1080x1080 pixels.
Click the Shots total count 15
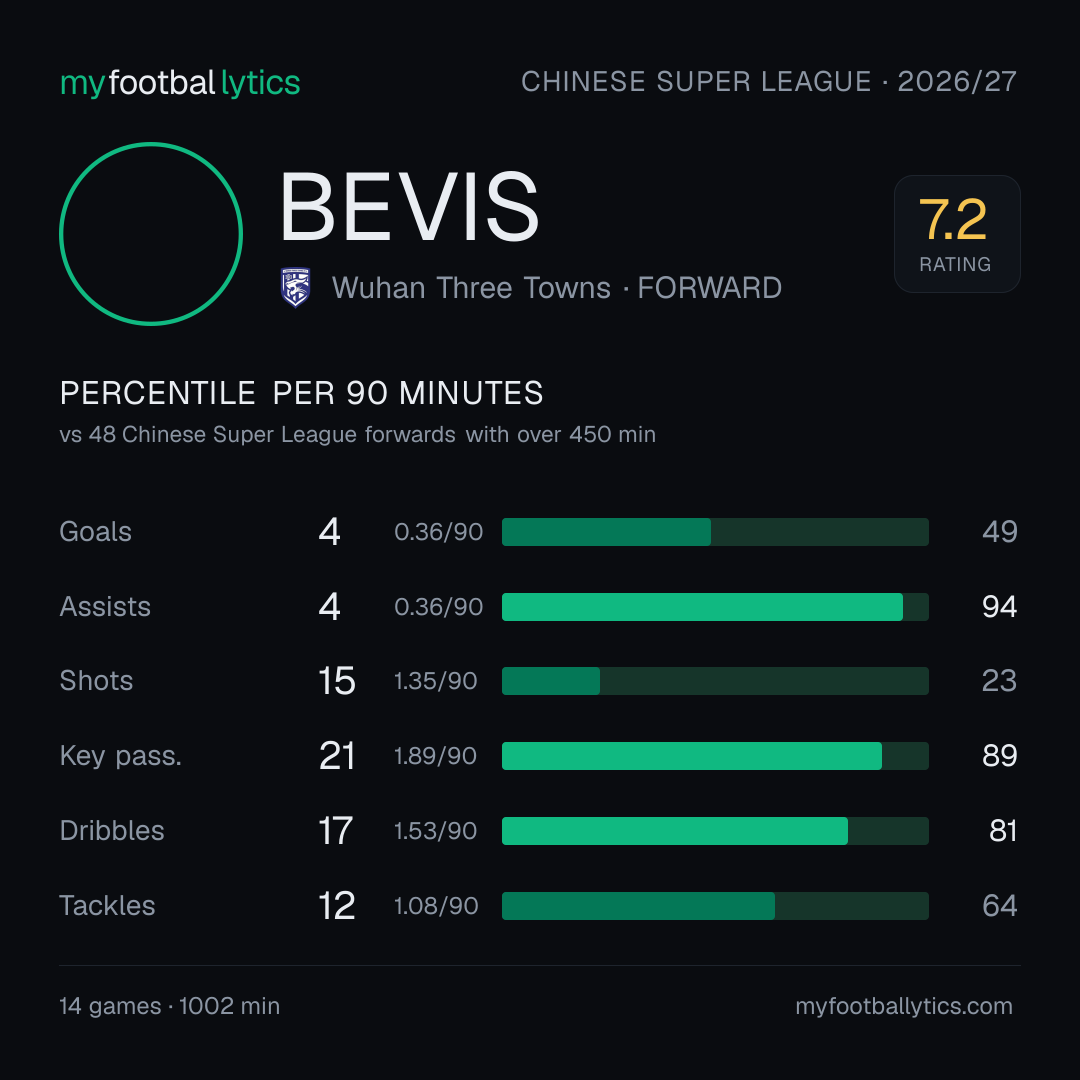[336, 681]
